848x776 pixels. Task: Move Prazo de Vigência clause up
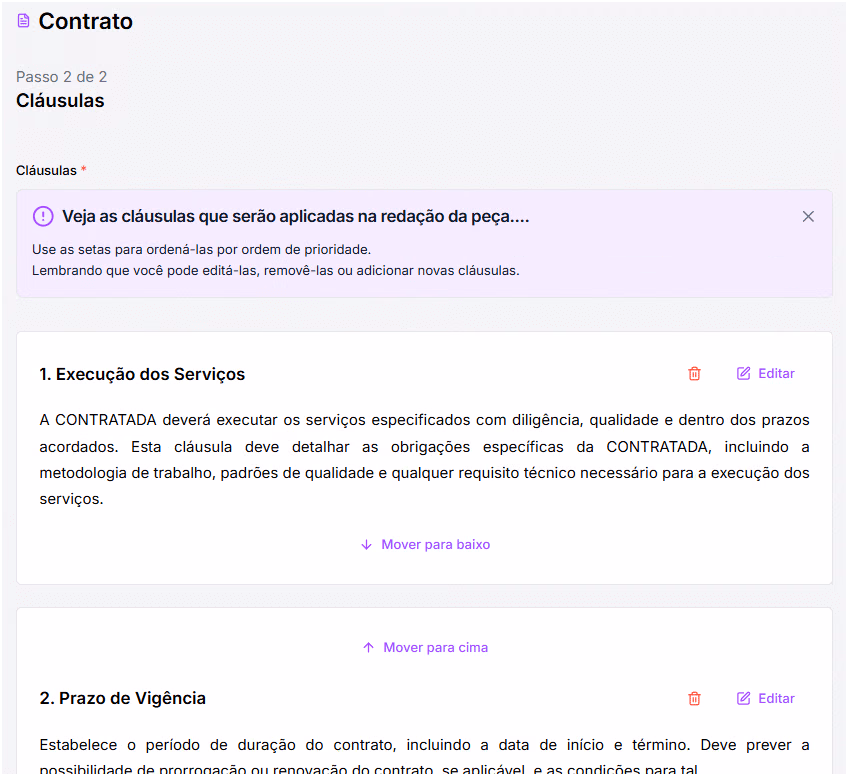(425, 647)
